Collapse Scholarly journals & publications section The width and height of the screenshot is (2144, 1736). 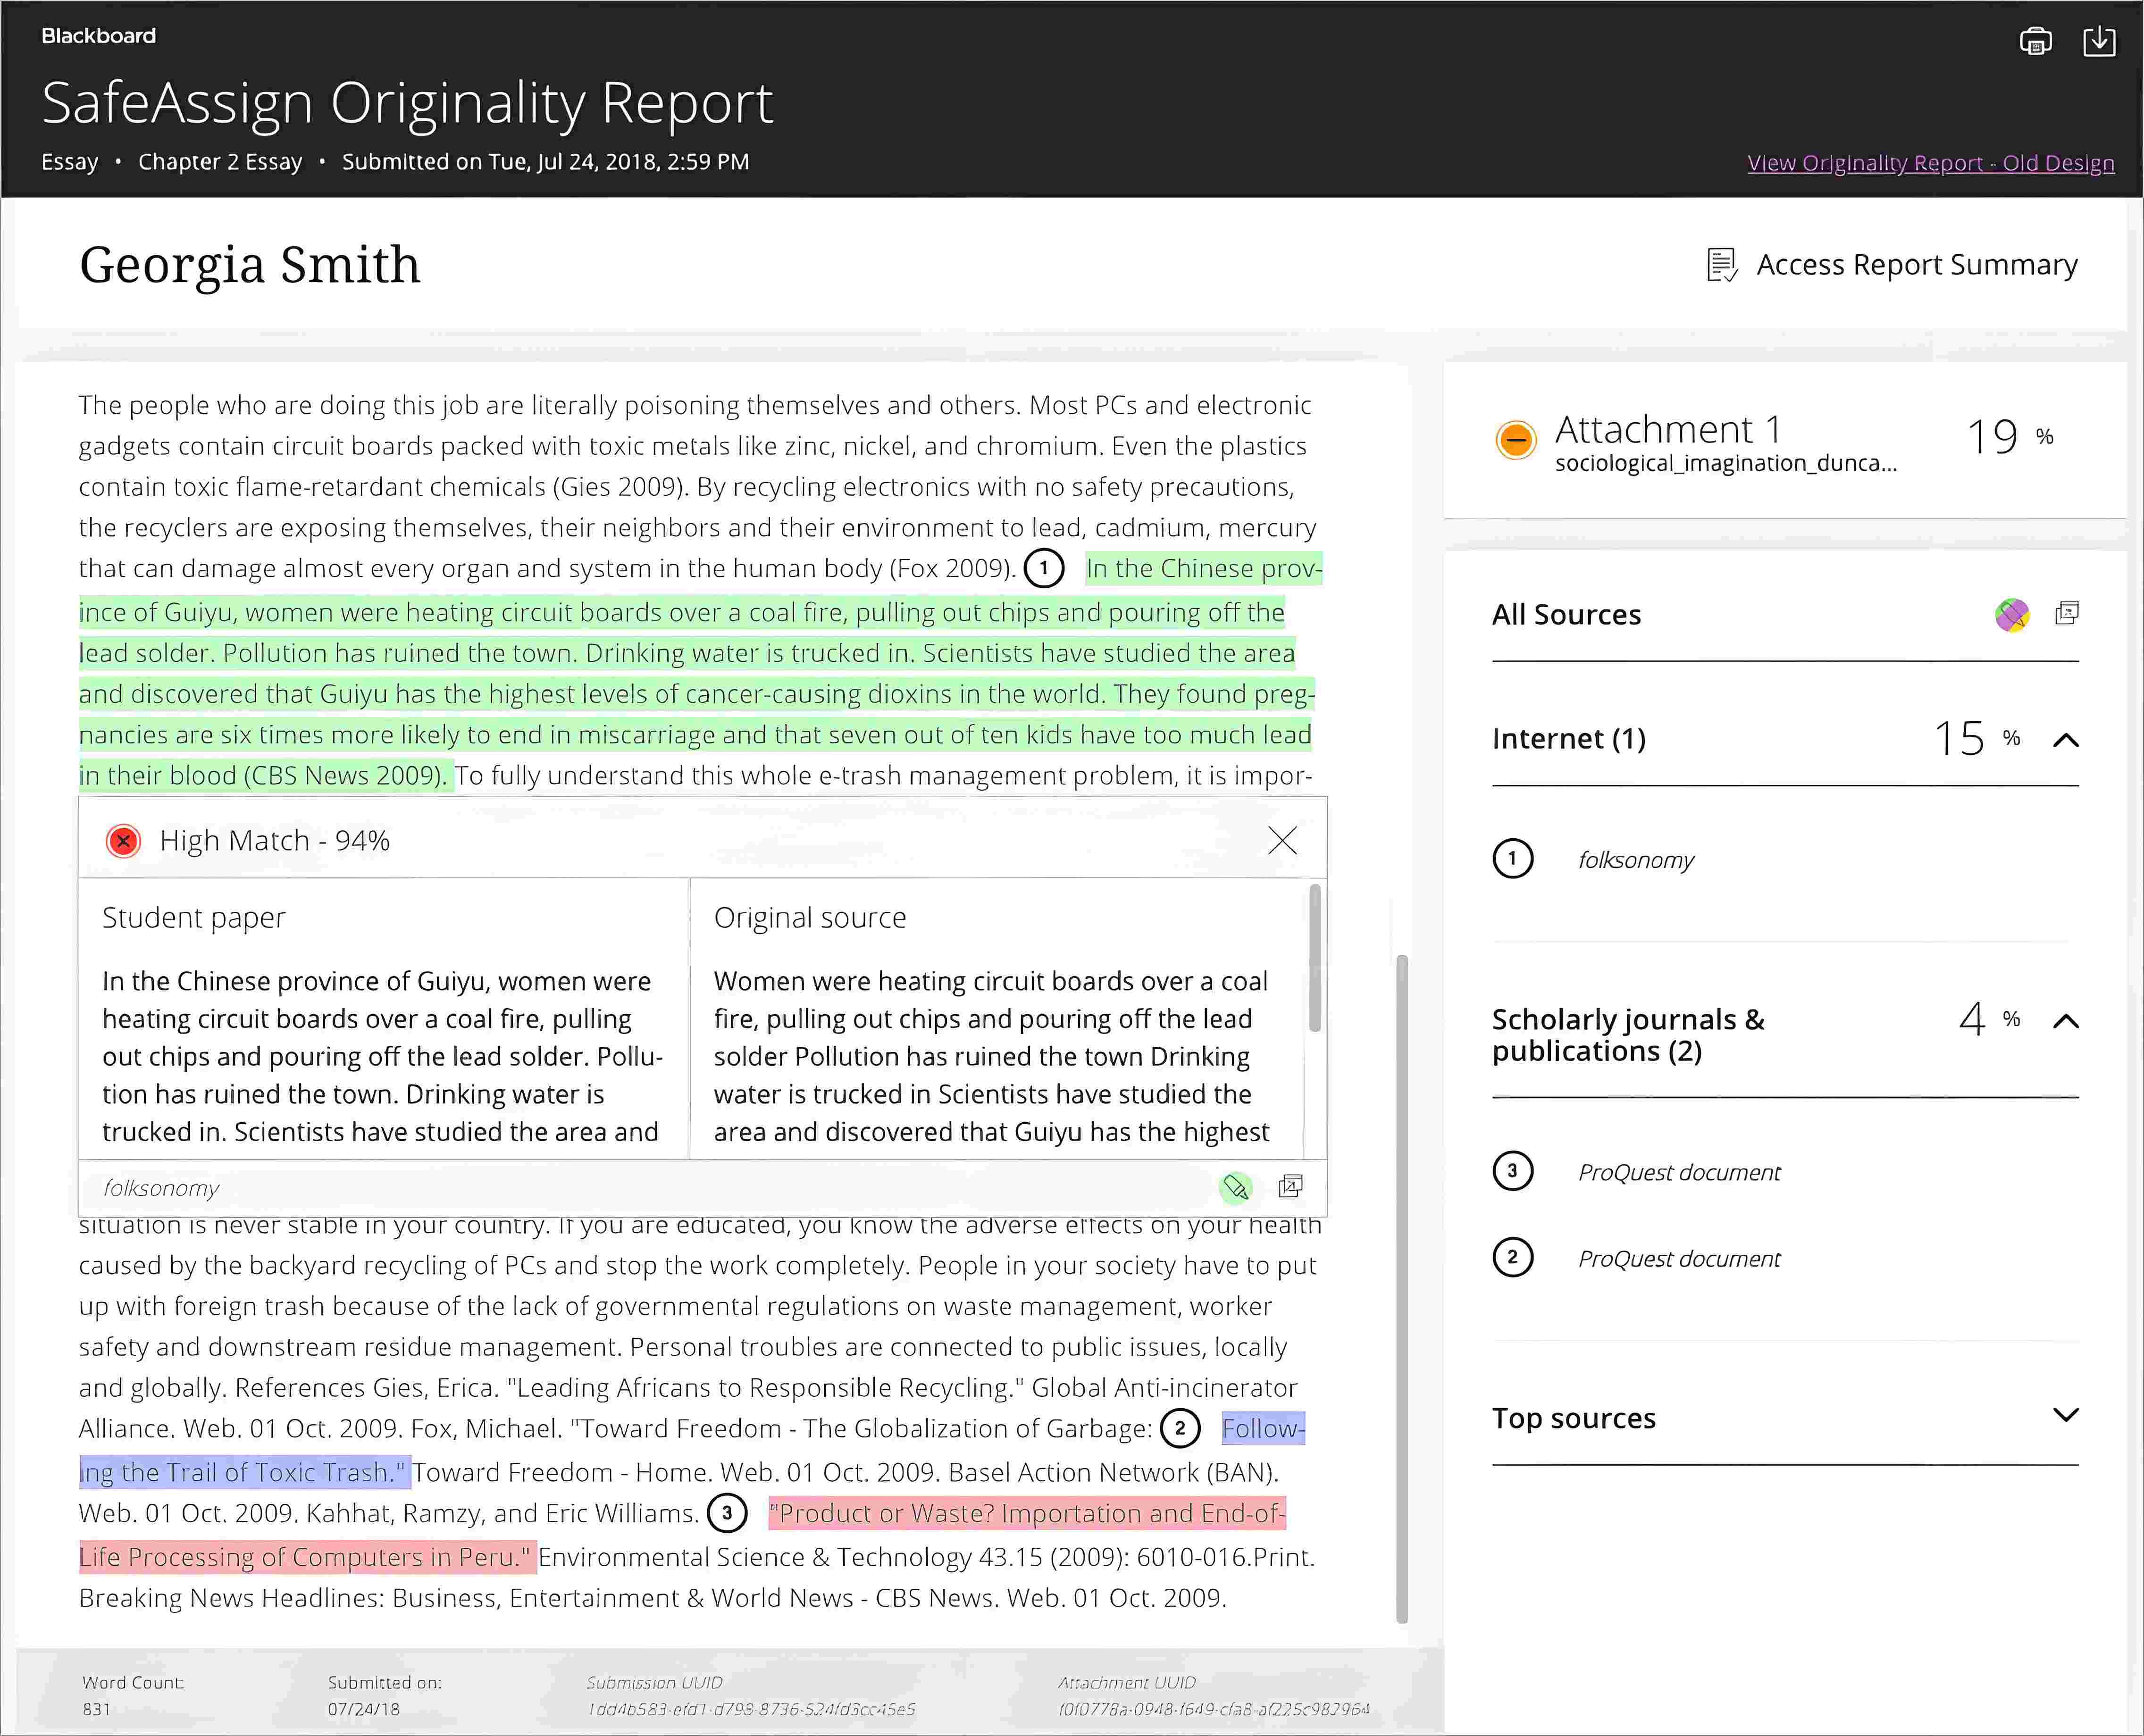[x=2066, y=1021]
